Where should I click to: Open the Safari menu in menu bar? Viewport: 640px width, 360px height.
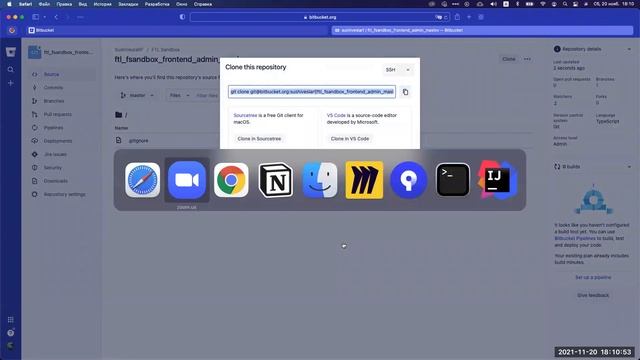[x=25, y=4]
